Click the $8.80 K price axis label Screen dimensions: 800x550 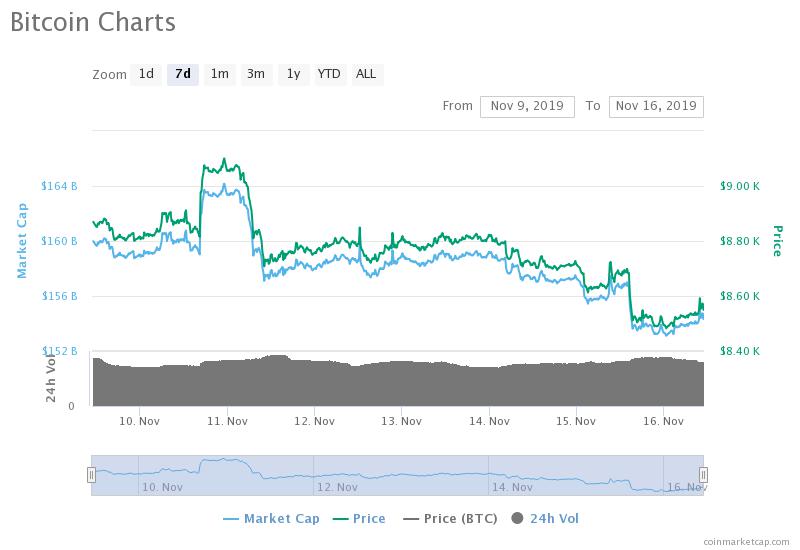point(740,241)
